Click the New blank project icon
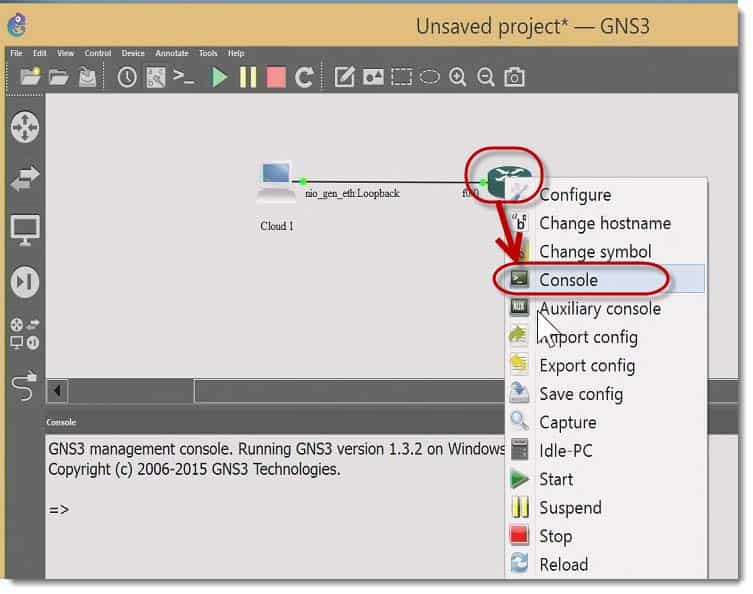753x594 pixels. [x=30, y=77]
